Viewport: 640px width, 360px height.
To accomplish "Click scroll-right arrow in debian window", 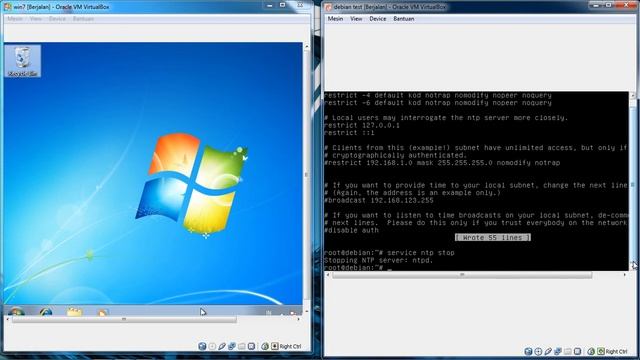I will click(625, 275).
